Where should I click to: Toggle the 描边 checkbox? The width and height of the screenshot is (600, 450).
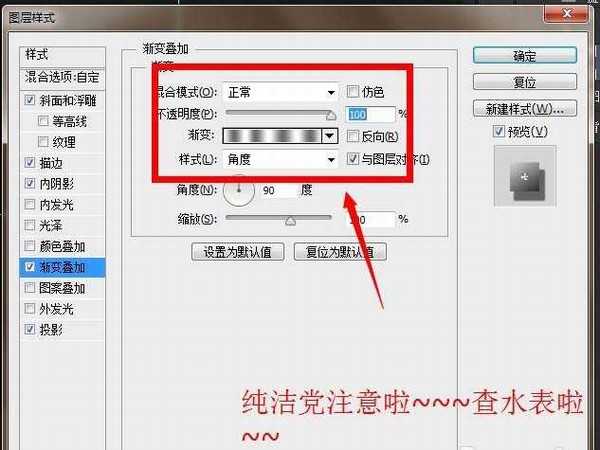[30, 163]
